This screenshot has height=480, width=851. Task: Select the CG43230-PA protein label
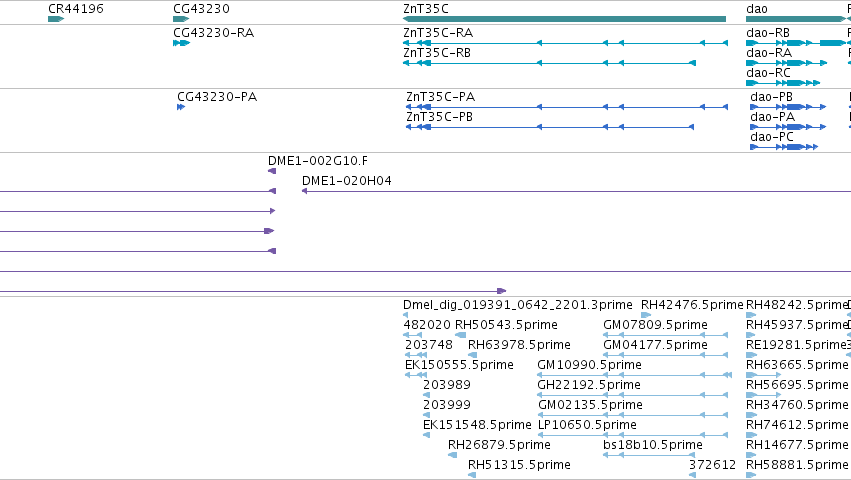(217, 97)
